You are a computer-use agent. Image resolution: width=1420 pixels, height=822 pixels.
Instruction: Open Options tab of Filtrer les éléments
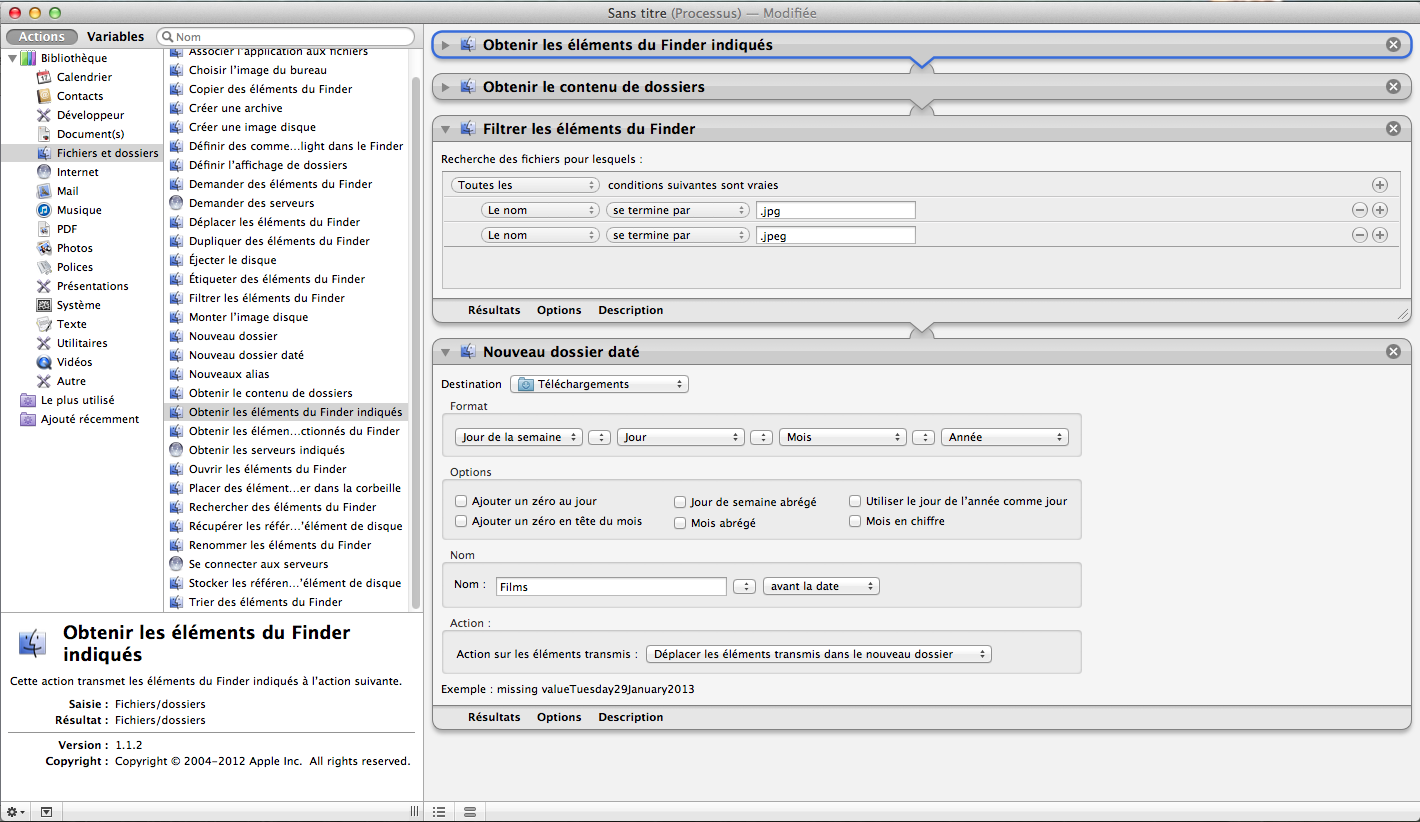(x=558, y=310)
